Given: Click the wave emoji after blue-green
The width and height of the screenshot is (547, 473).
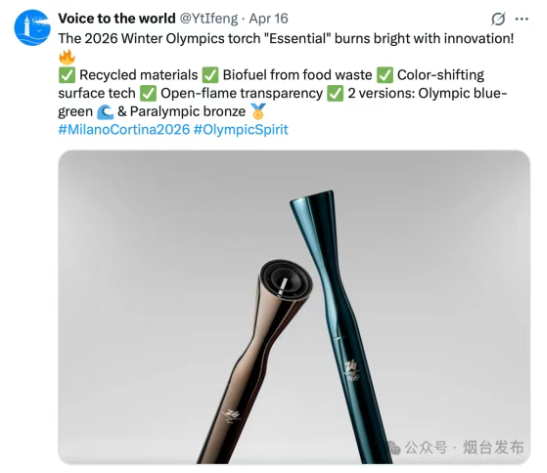Looking at the screenshot, I should point(105,112).
